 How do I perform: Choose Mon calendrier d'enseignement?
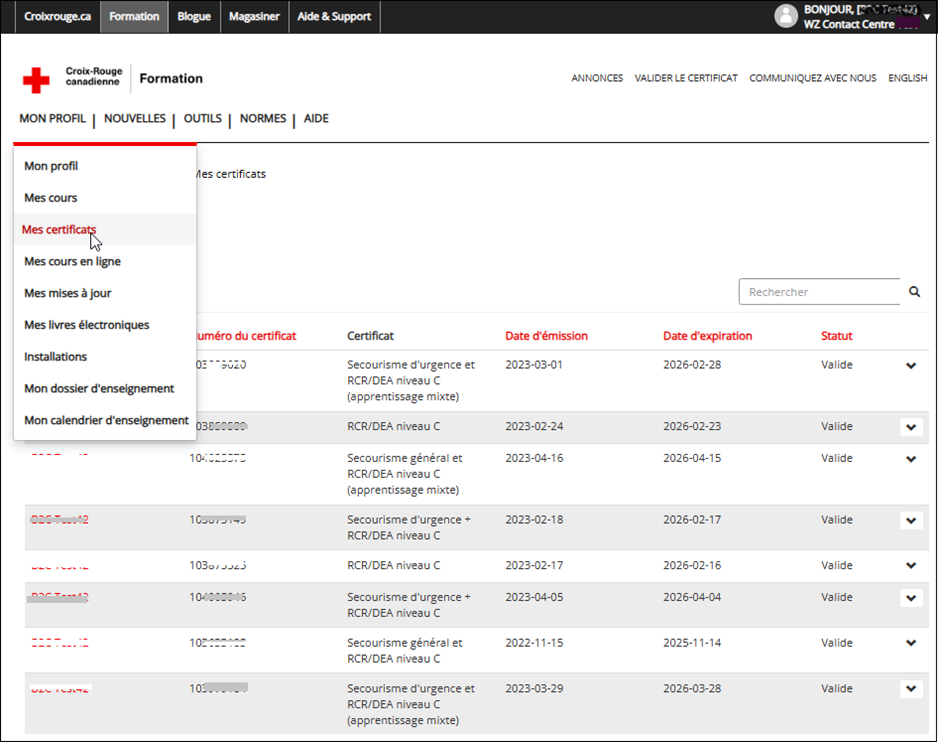(105, 420)
